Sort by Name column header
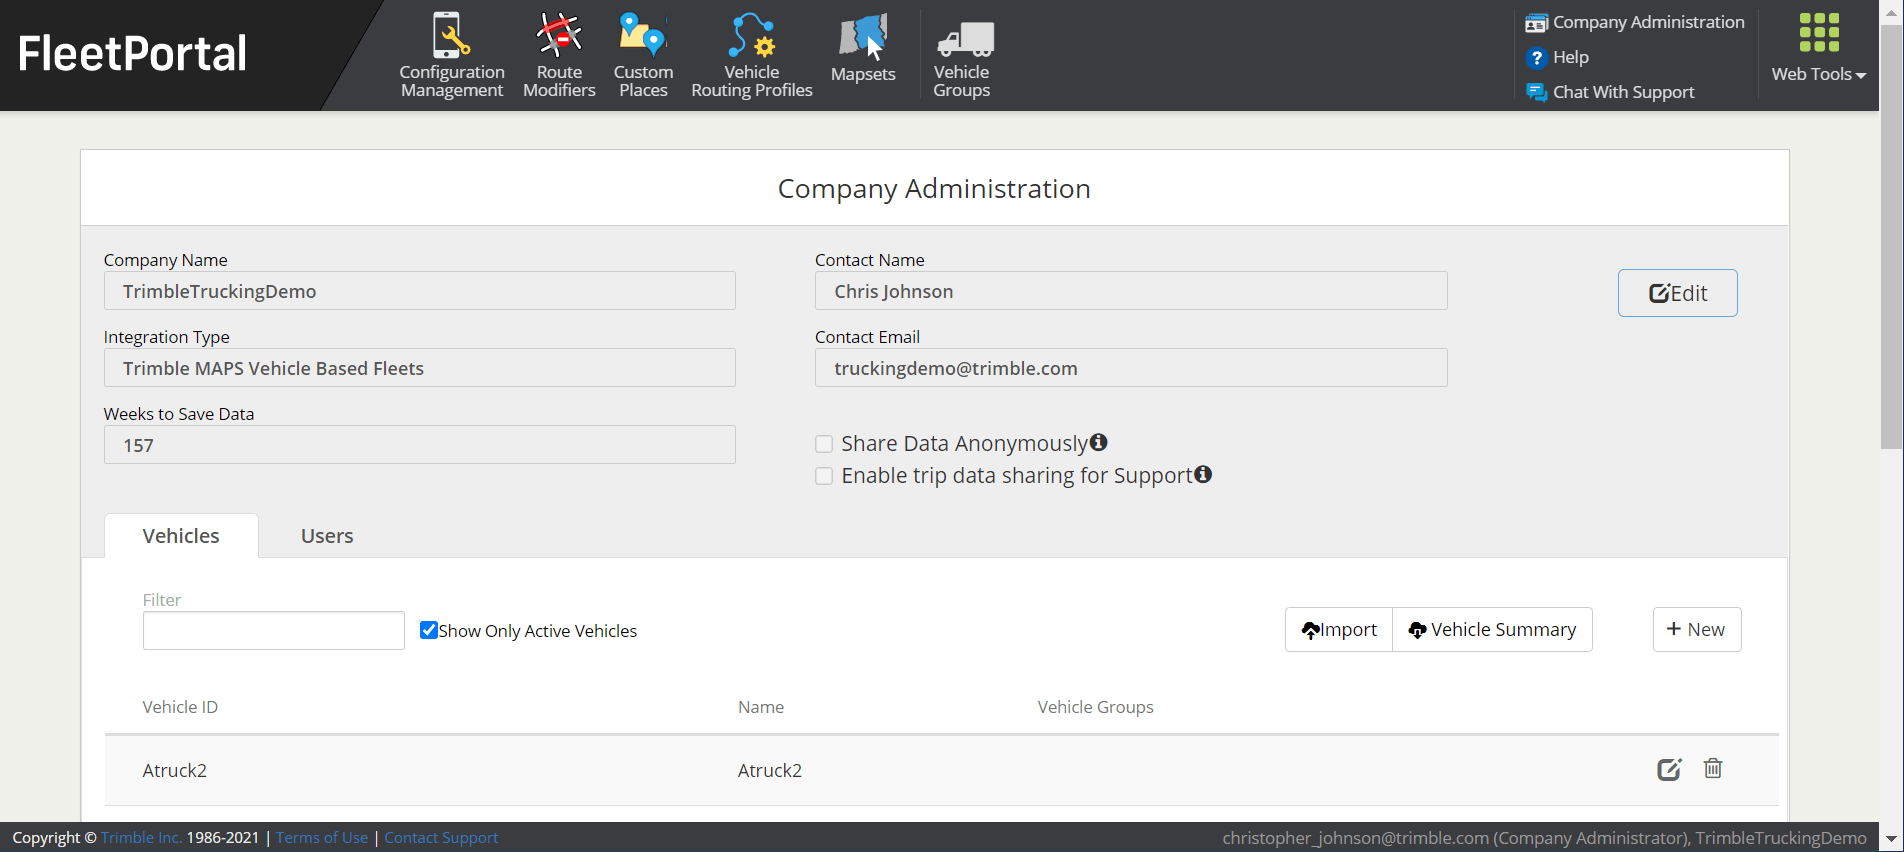 (761, 707)
